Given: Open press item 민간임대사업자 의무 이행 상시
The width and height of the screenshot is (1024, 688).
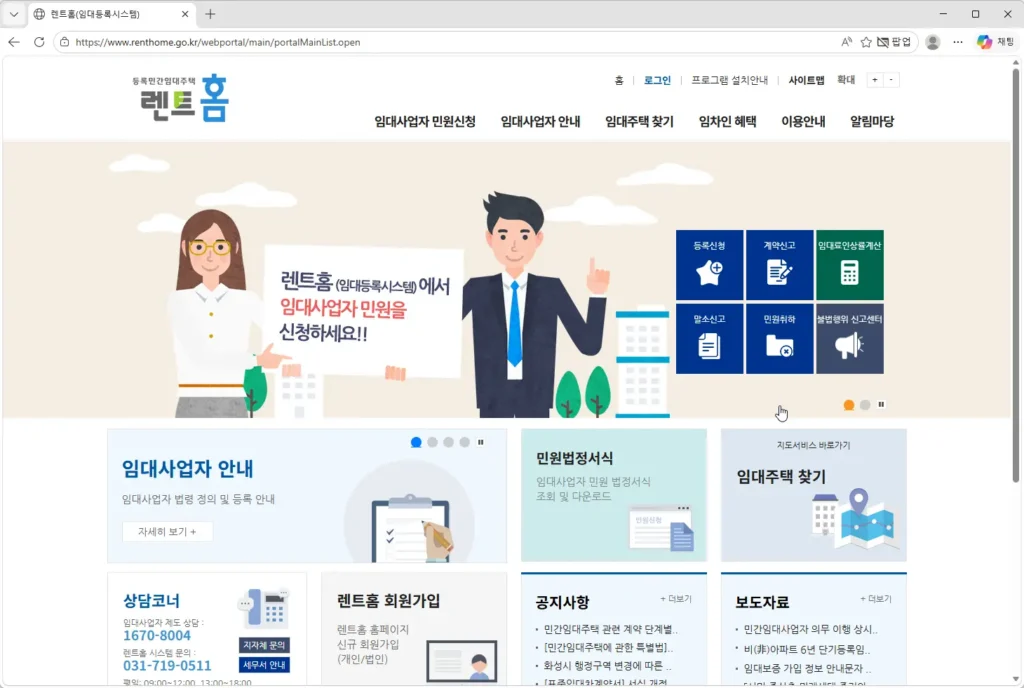Looking at the screenshot, I should (810, 629).
